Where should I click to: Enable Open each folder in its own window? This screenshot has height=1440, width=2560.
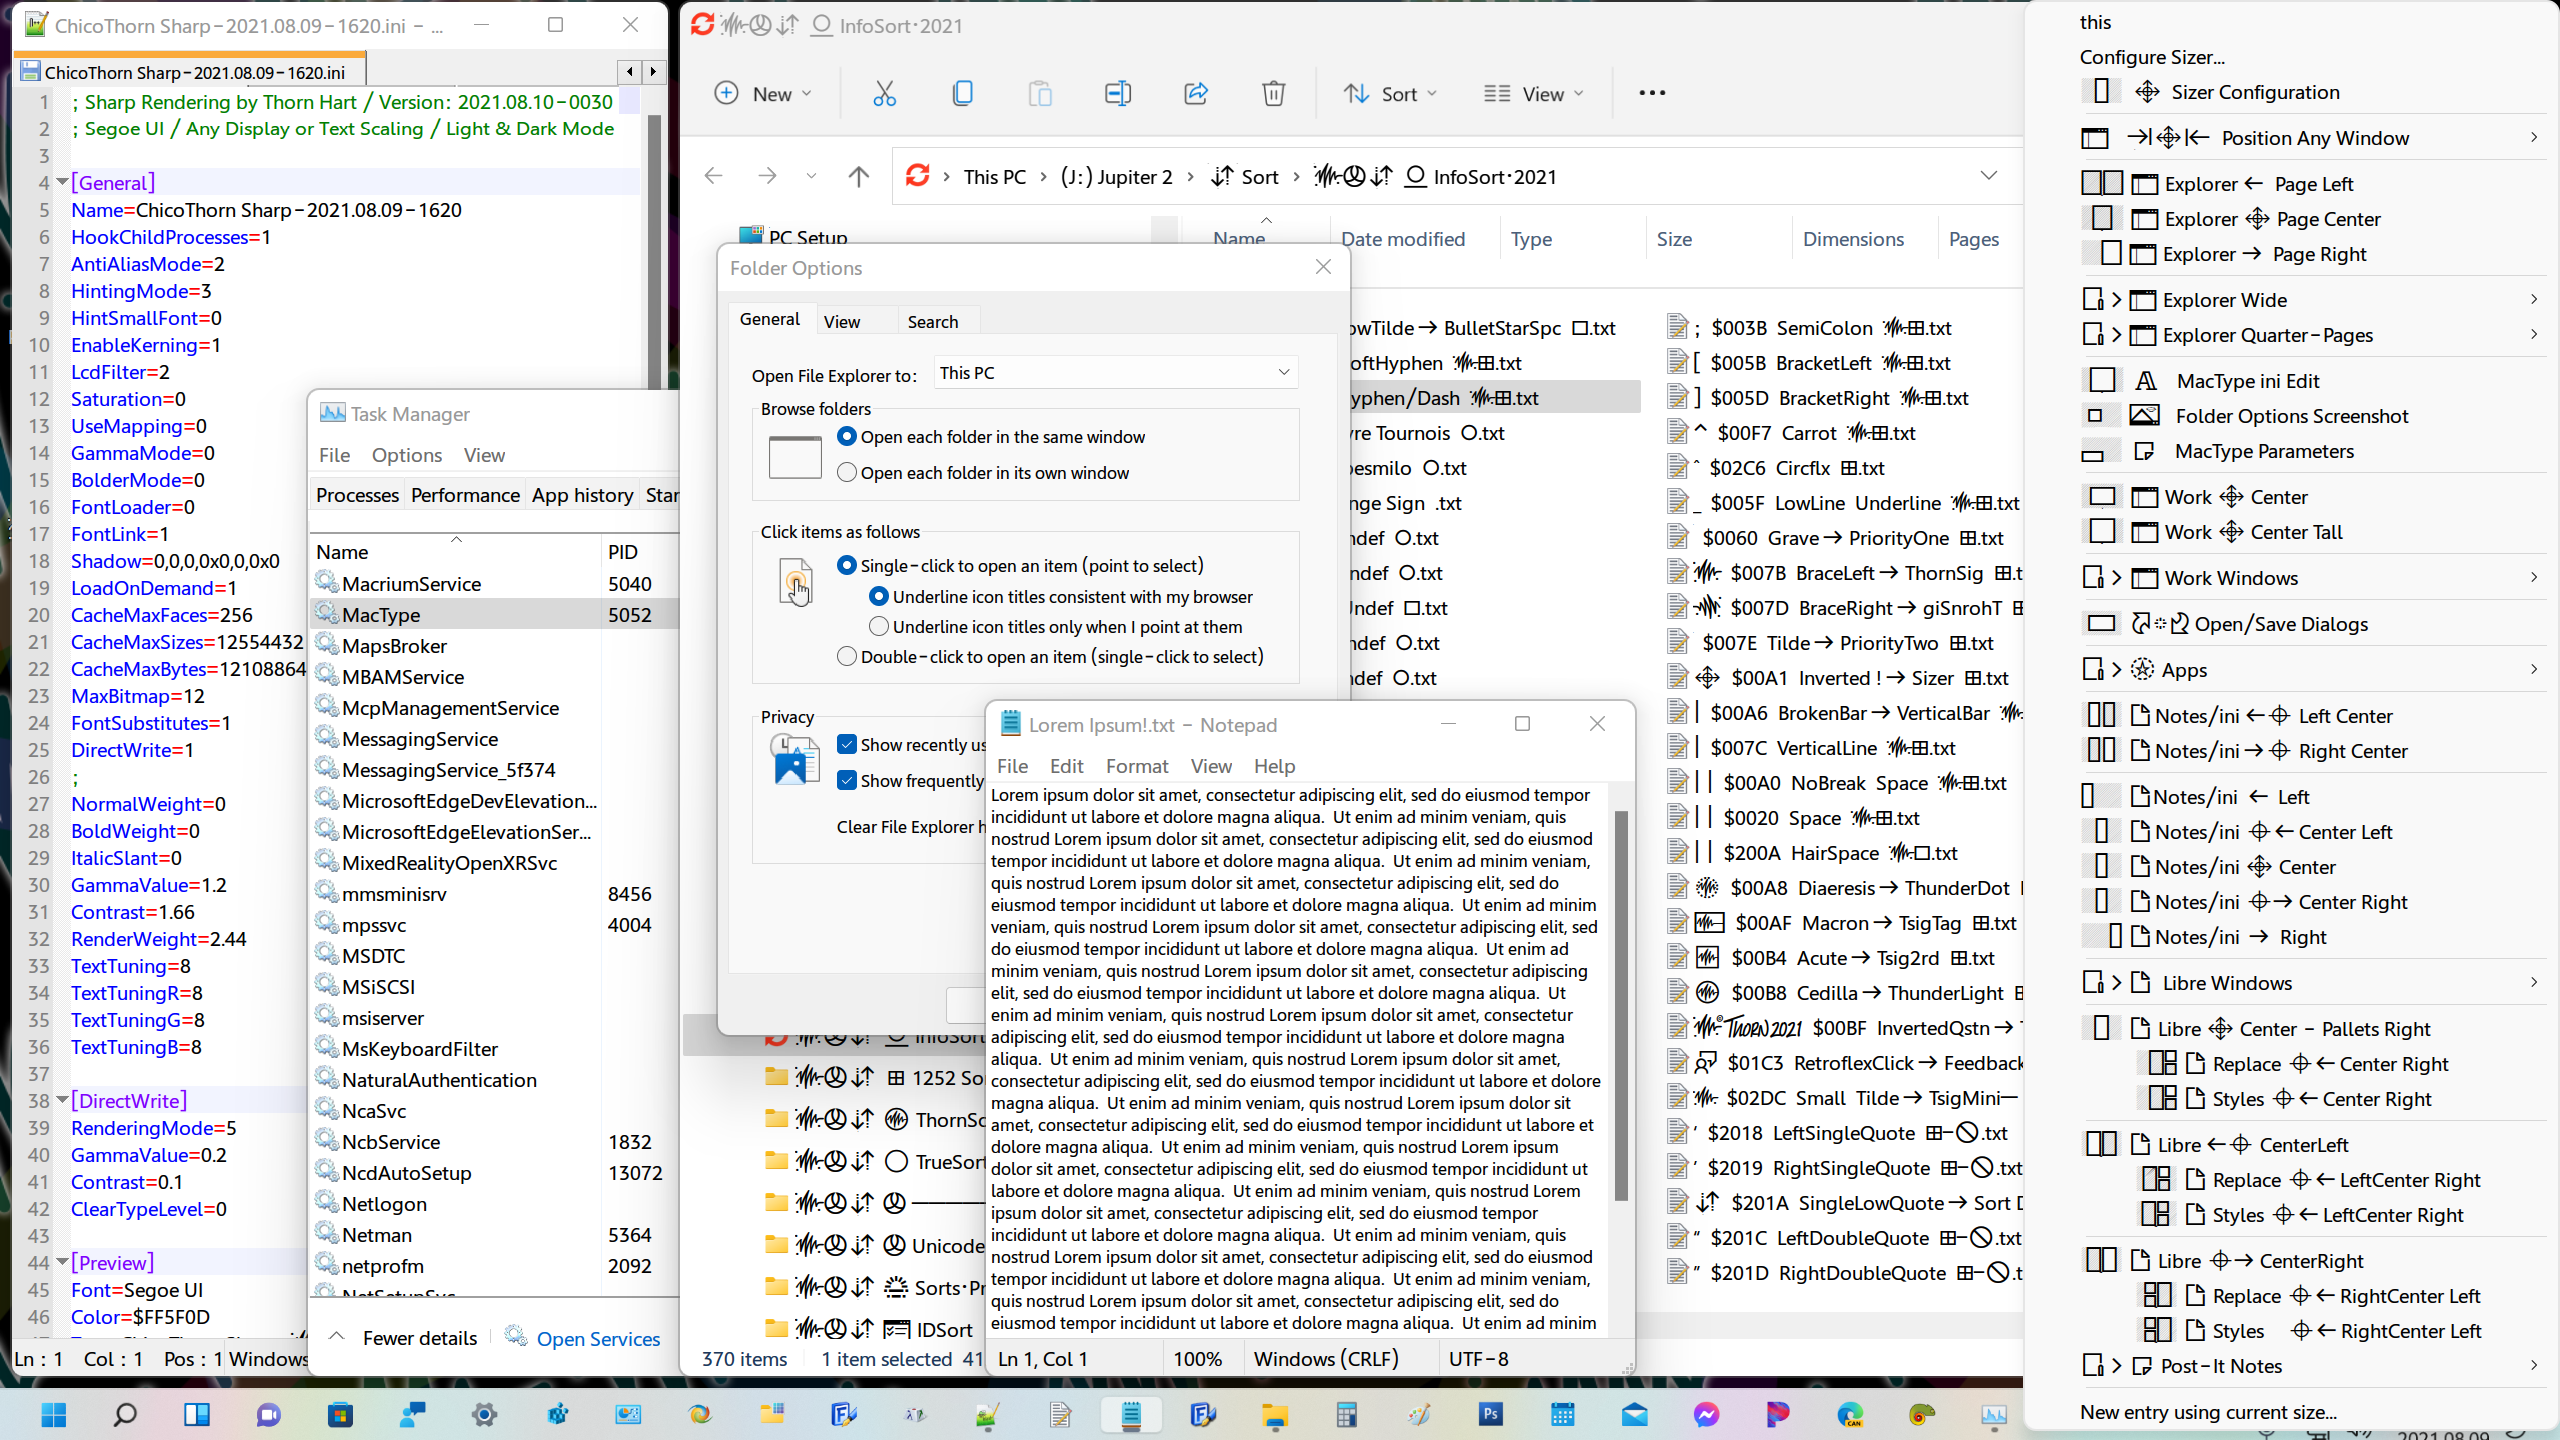[x=847, y=472]
